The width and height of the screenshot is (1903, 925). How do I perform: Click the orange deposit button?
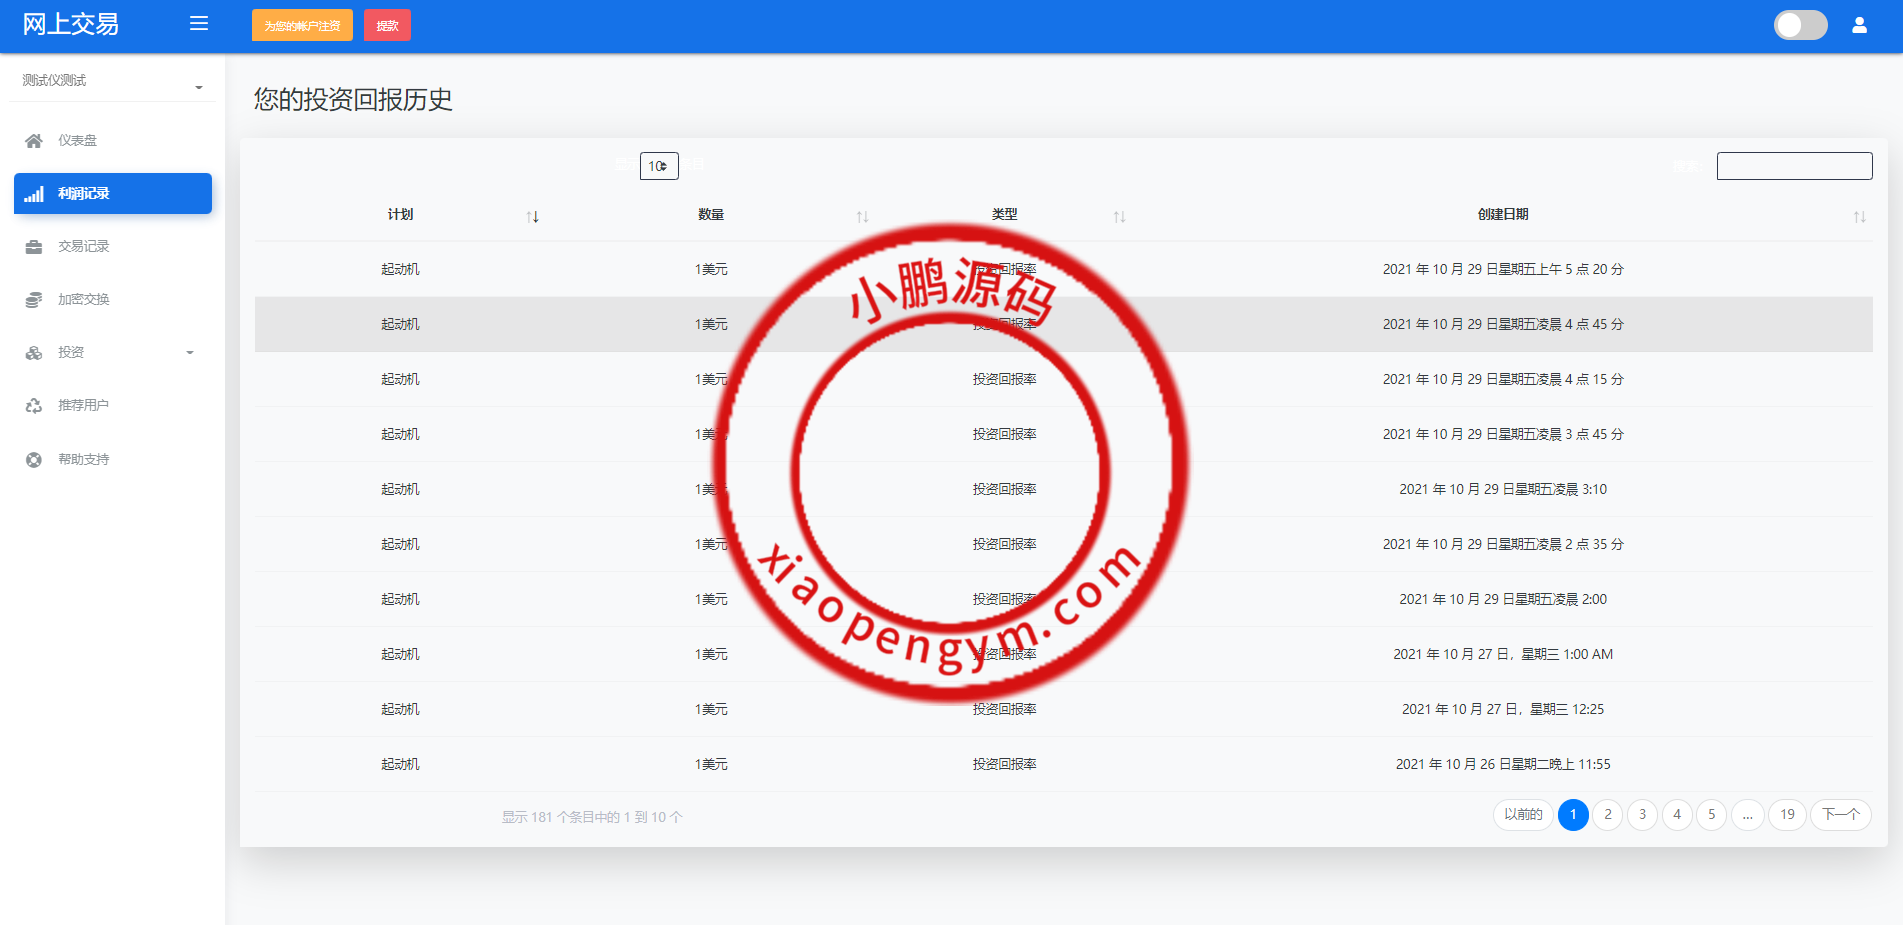coord(302,26)
